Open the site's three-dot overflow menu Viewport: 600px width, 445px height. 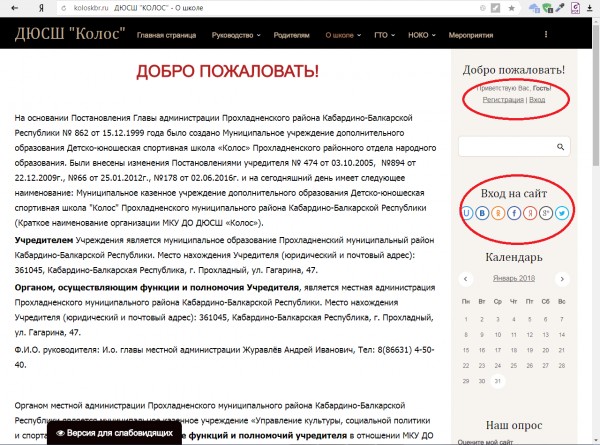coord(546,34)
